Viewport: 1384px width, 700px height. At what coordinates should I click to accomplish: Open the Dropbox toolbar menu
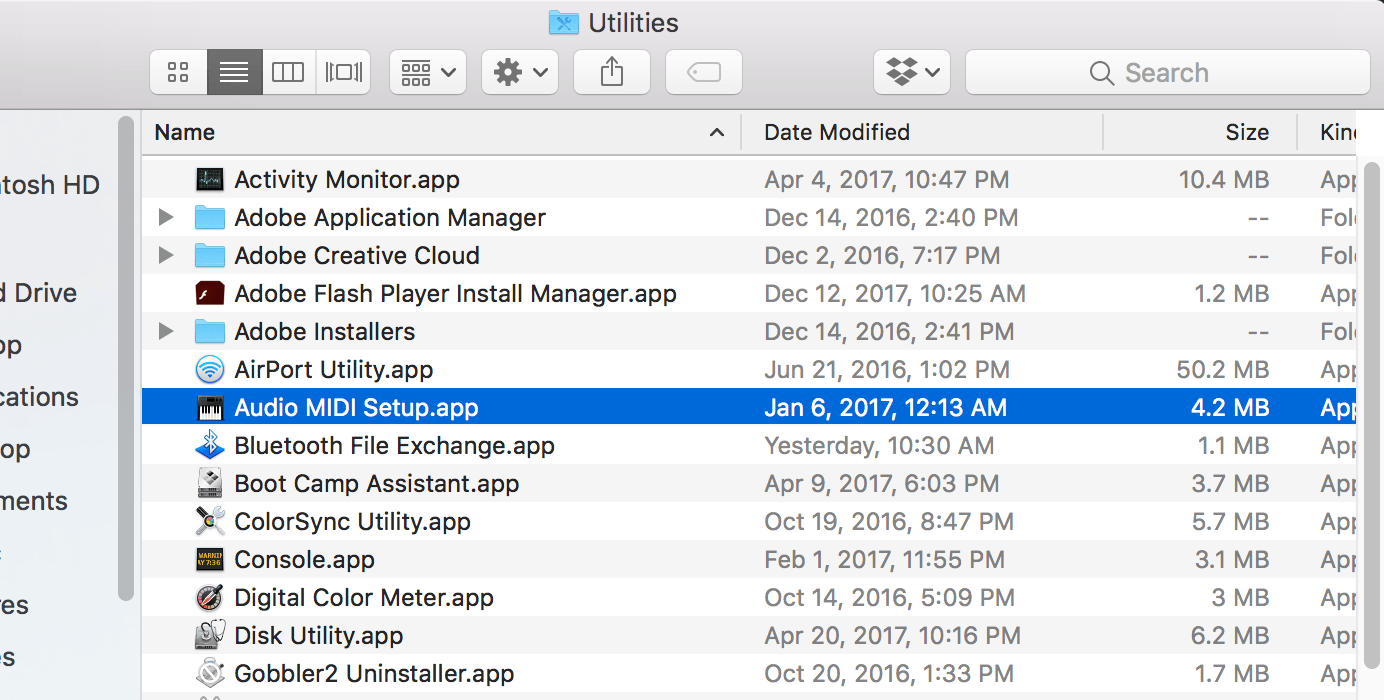point(912,72)
